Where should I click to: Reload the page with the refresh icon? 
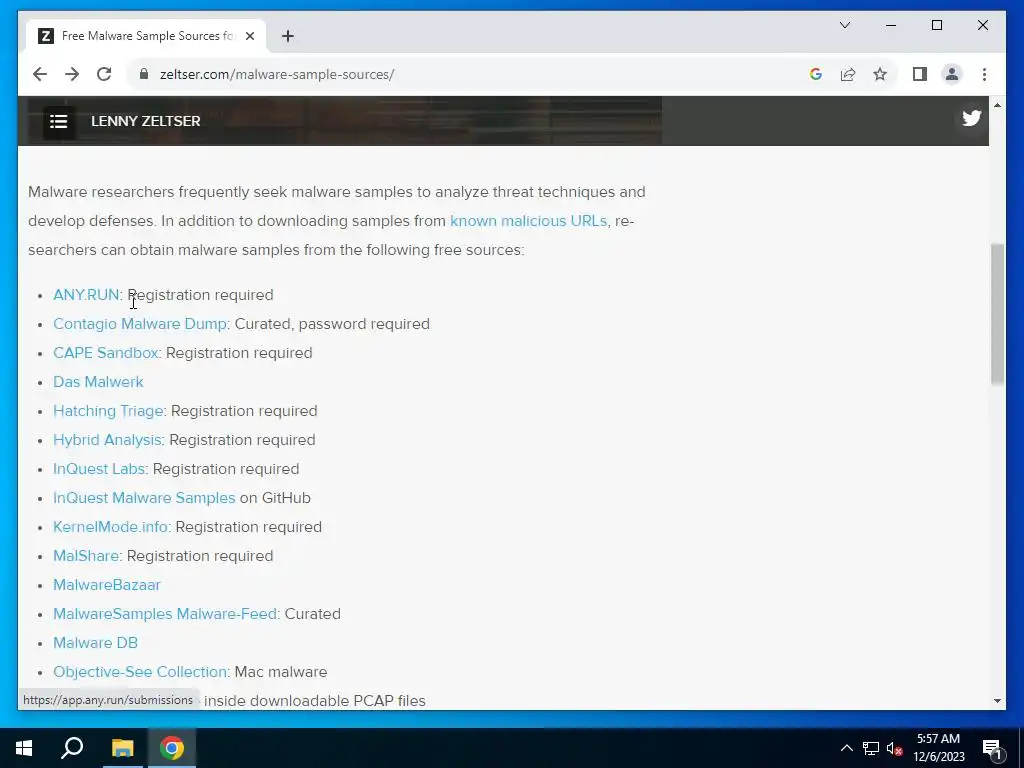click(104, 74)
